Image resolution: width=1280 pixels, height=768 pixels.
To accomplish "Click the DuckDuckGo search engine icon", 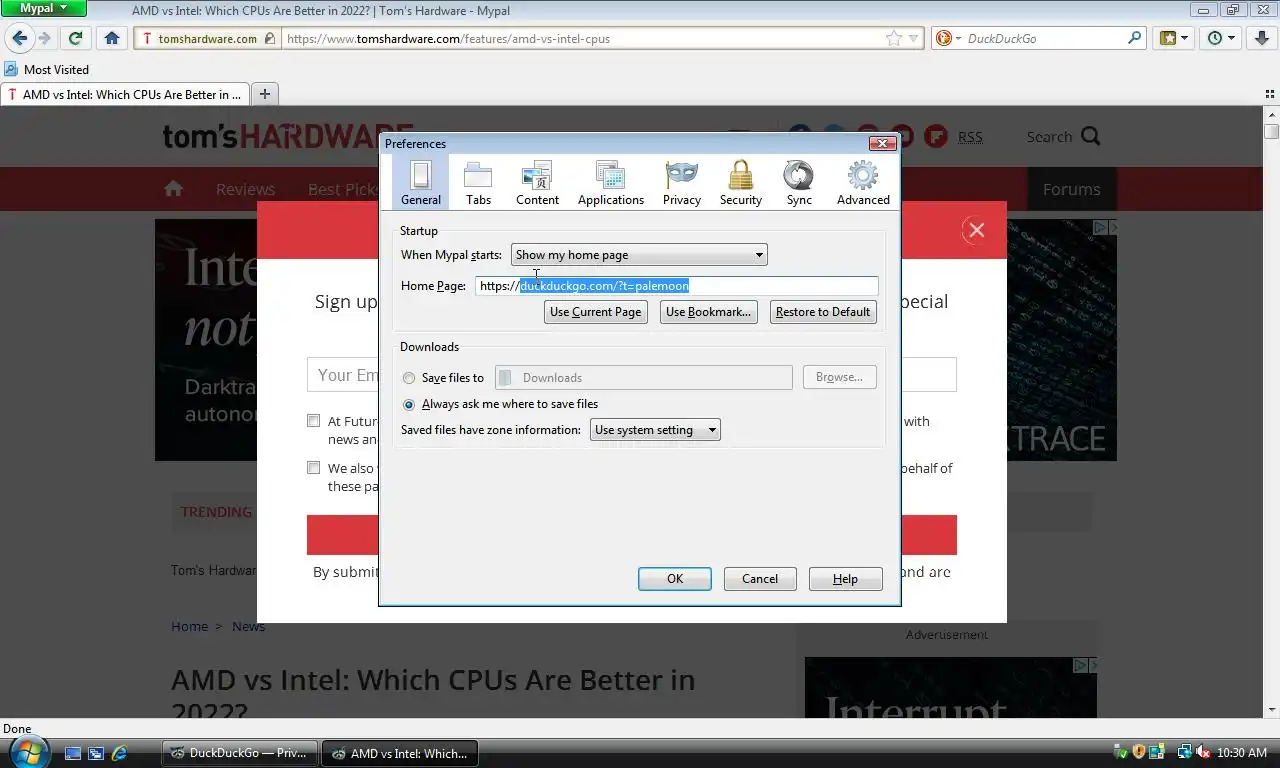I will [943, 38].
